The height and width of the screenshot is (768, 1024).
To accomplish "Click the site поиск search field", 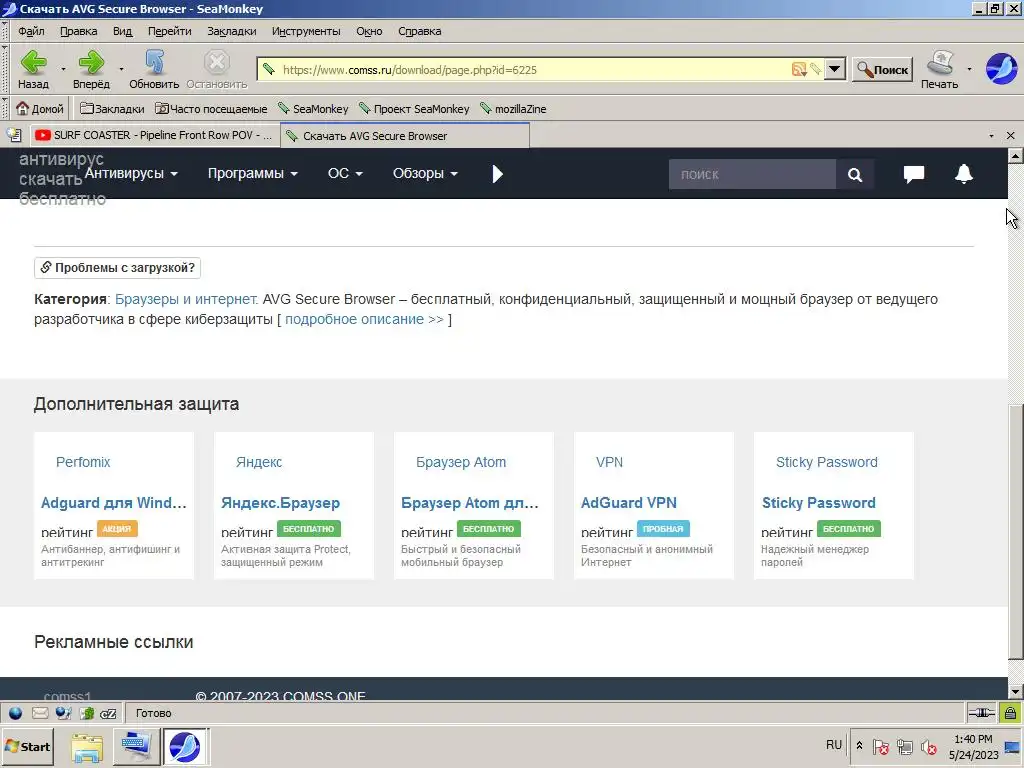I will (x=752, y=174).
